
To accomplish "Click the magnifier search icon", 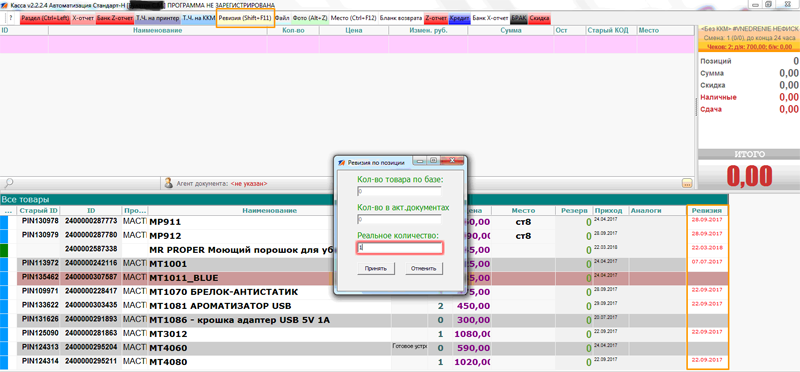I will pos(8,182).
